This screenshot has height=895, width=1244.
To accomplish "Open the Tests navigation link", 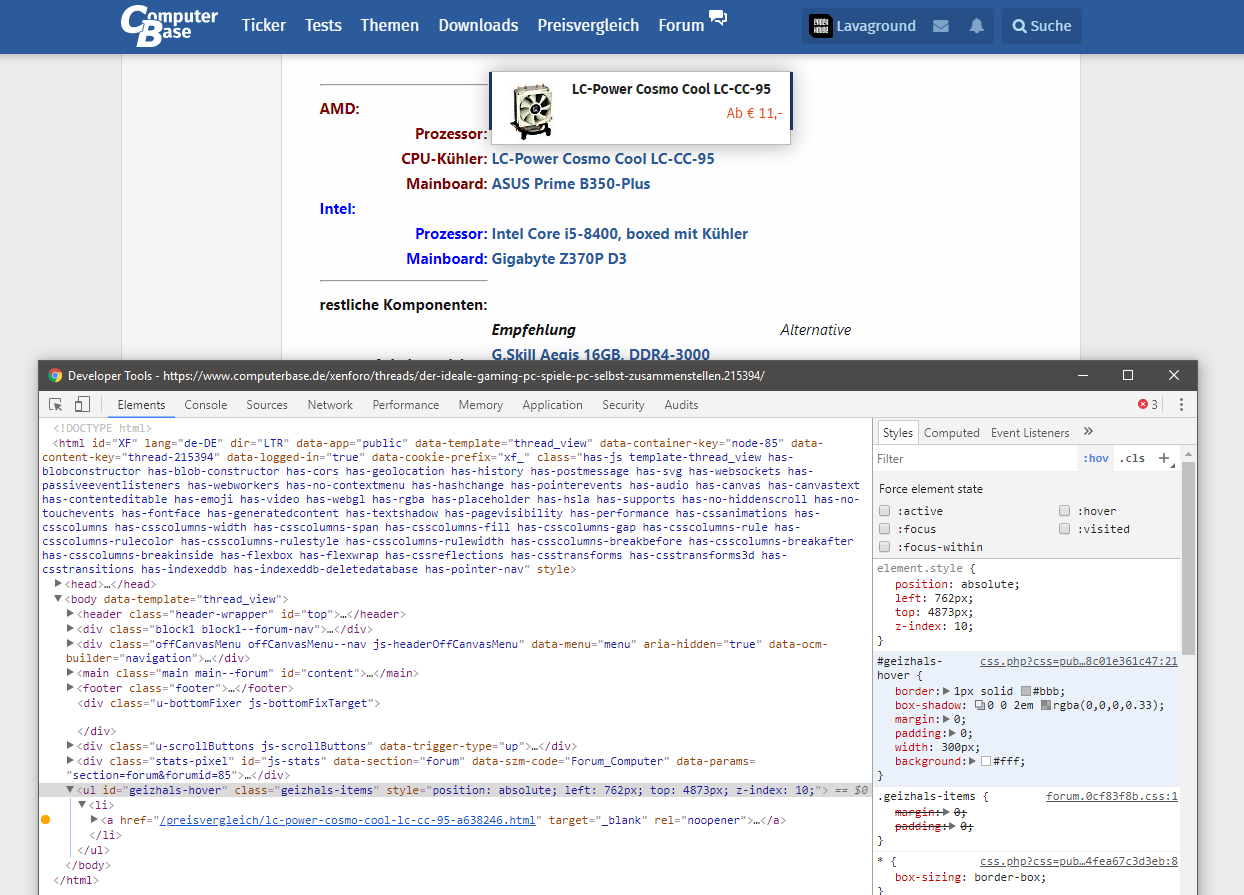I will (323, 26).
